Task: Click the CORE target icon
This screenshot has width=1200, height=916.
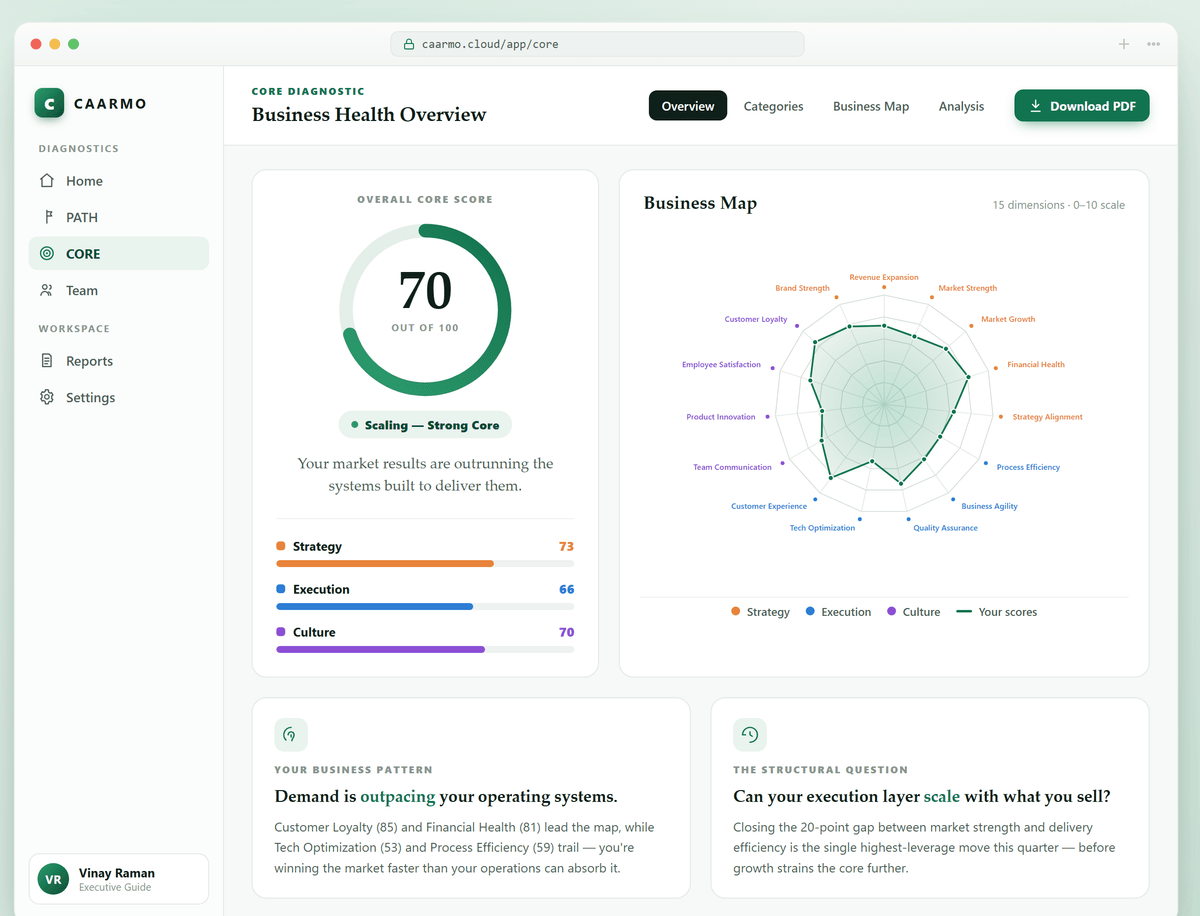Action: (x=47, y=254)
